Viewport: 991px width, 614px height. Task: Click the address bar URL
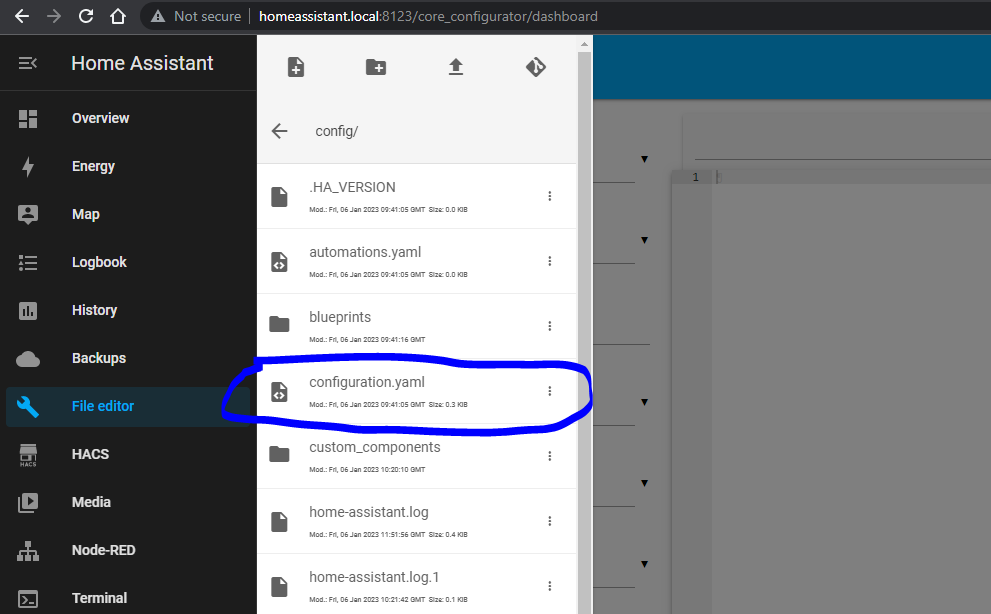[428, 16]
